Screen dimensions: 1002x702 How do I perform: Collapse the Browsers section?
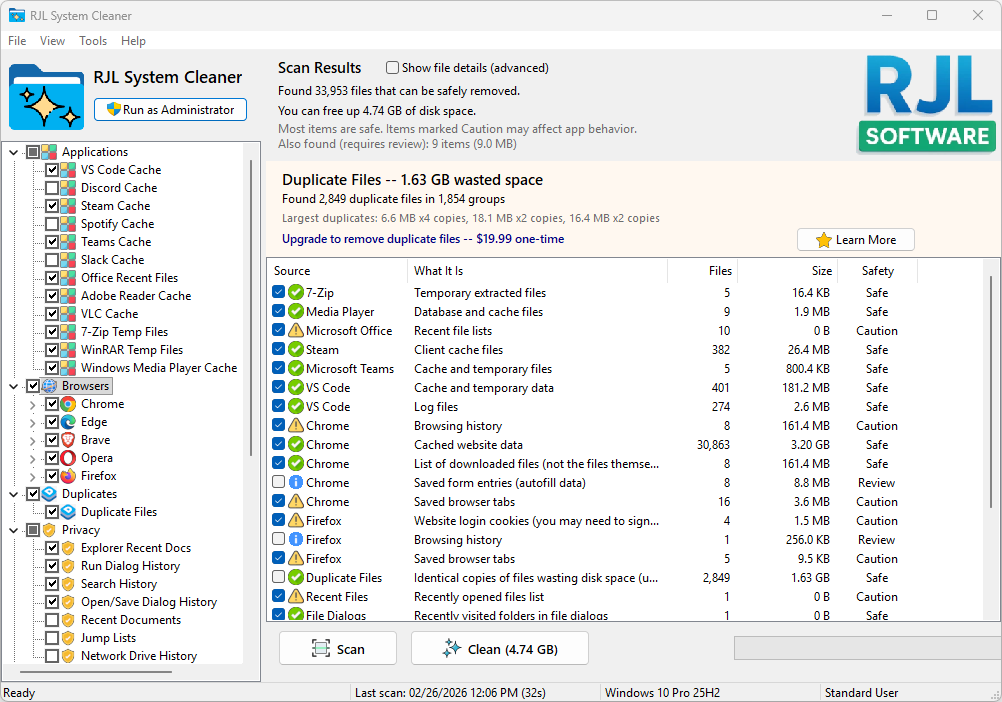pos(14,385)
